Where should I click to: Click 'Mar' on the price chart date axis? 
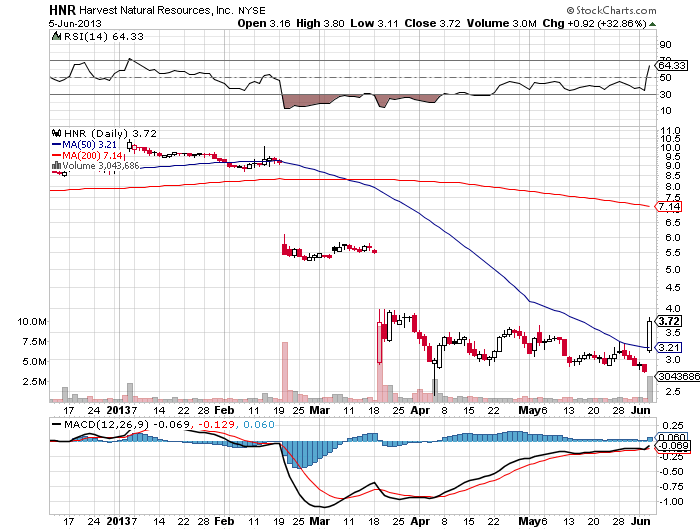pos(320,410)
